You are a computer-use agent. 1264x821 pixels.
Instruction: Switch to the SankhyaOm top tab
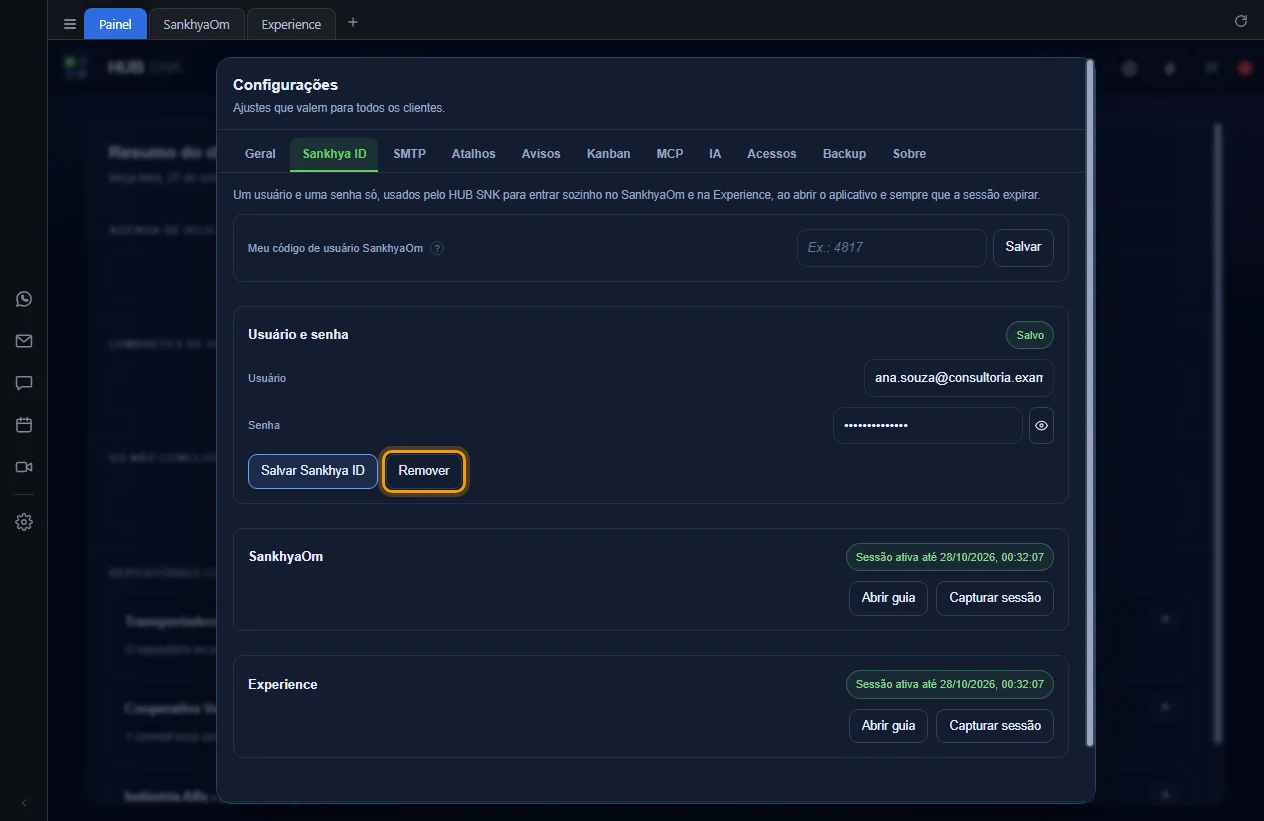(196, 24)
